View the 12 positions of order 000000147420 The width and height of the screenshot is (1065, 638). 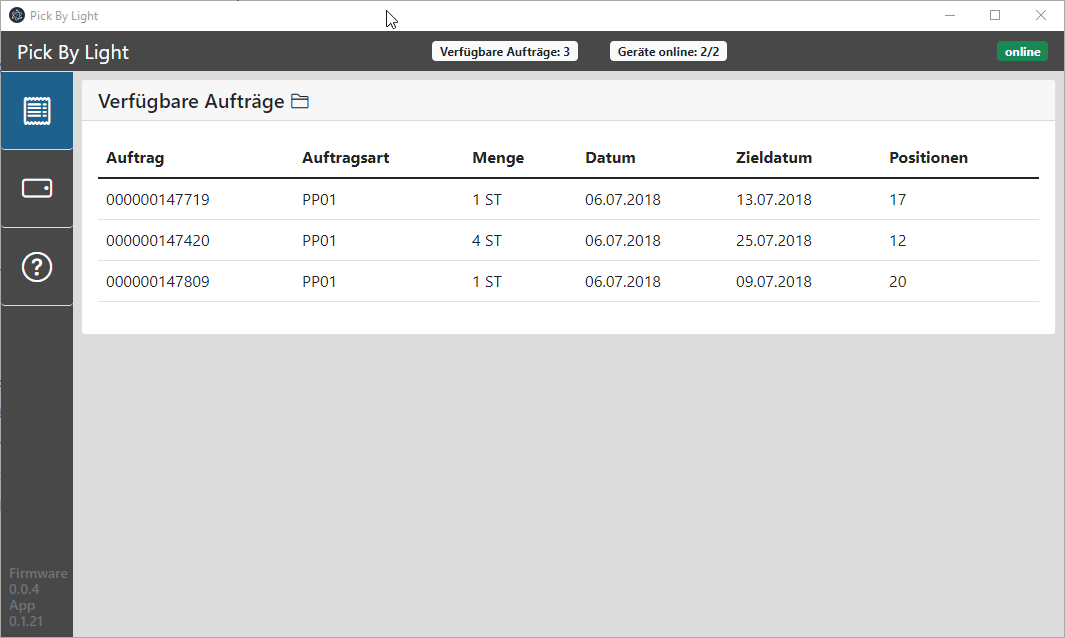897,240
